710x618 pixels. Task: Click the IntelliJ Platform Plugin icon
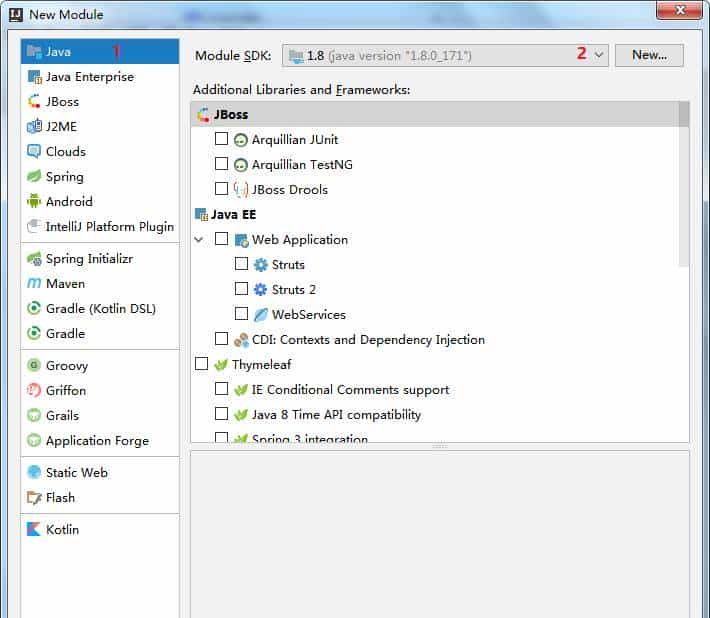pyautogui.click(x=34, y=226)
